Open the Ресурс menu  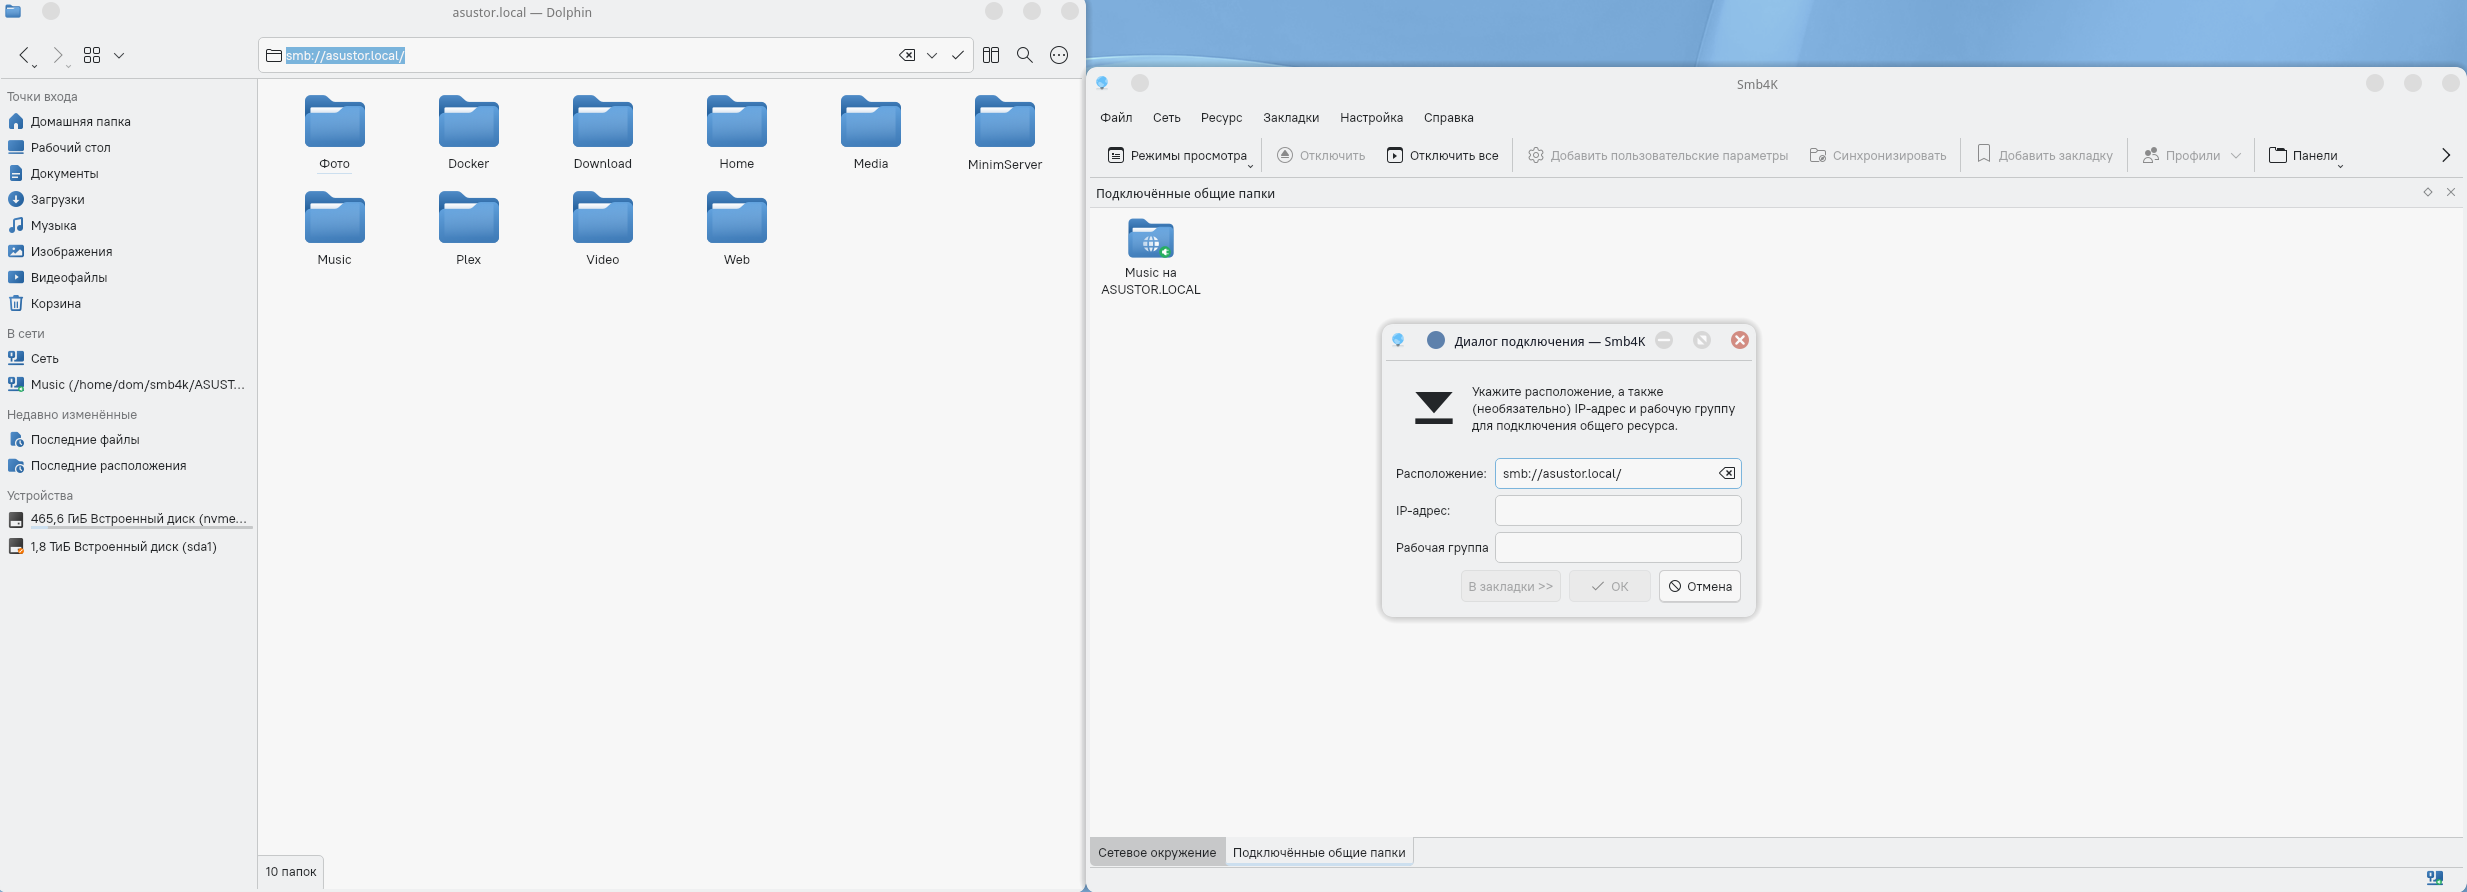[1221, 117]
